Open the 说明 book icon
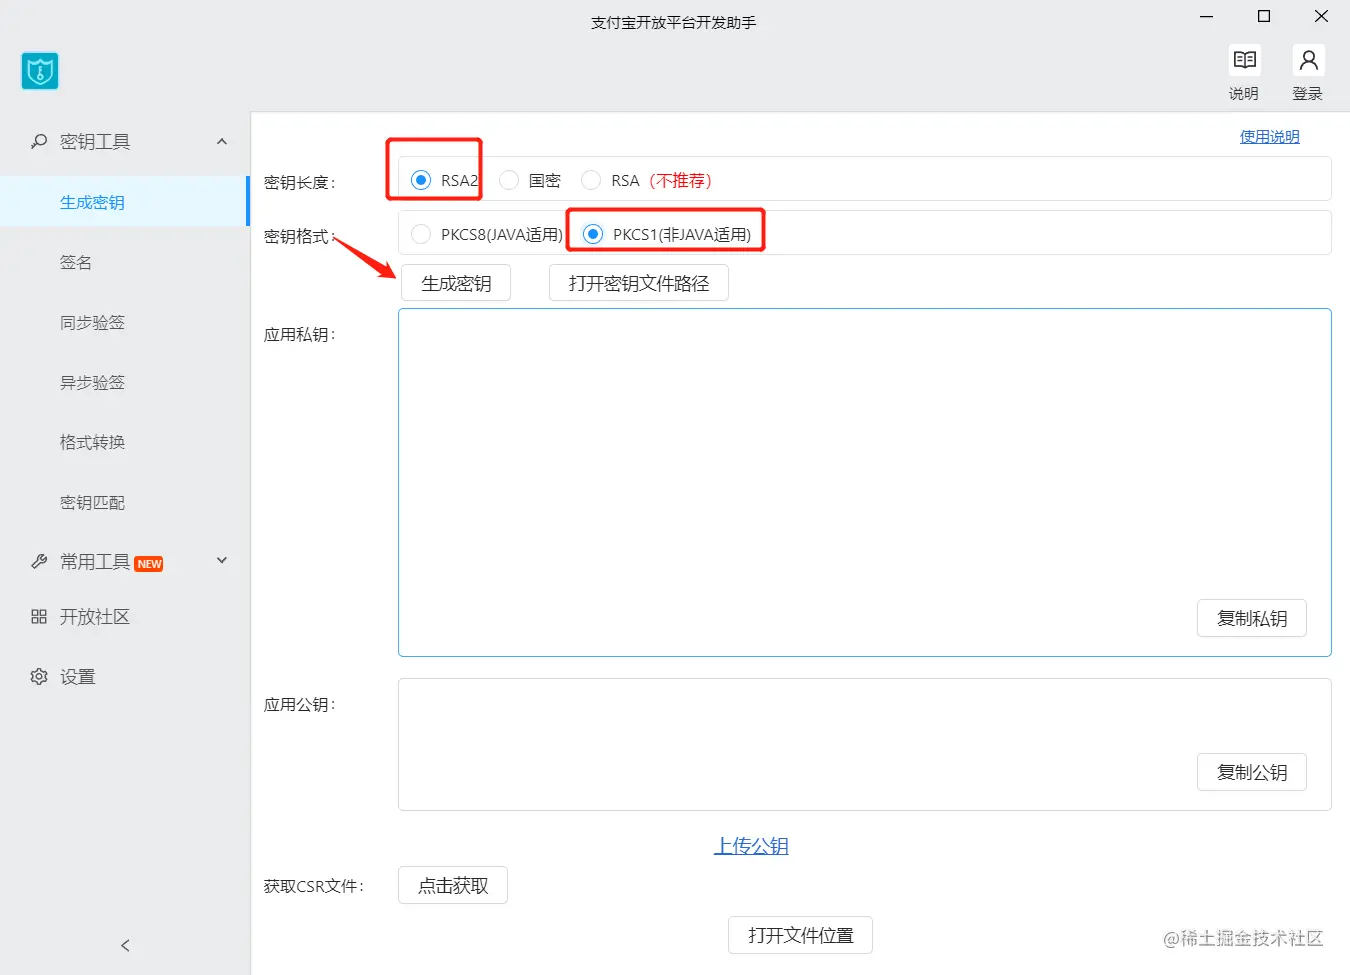Viewport: 1350px width, 975px height. (x=1244, y=60)
